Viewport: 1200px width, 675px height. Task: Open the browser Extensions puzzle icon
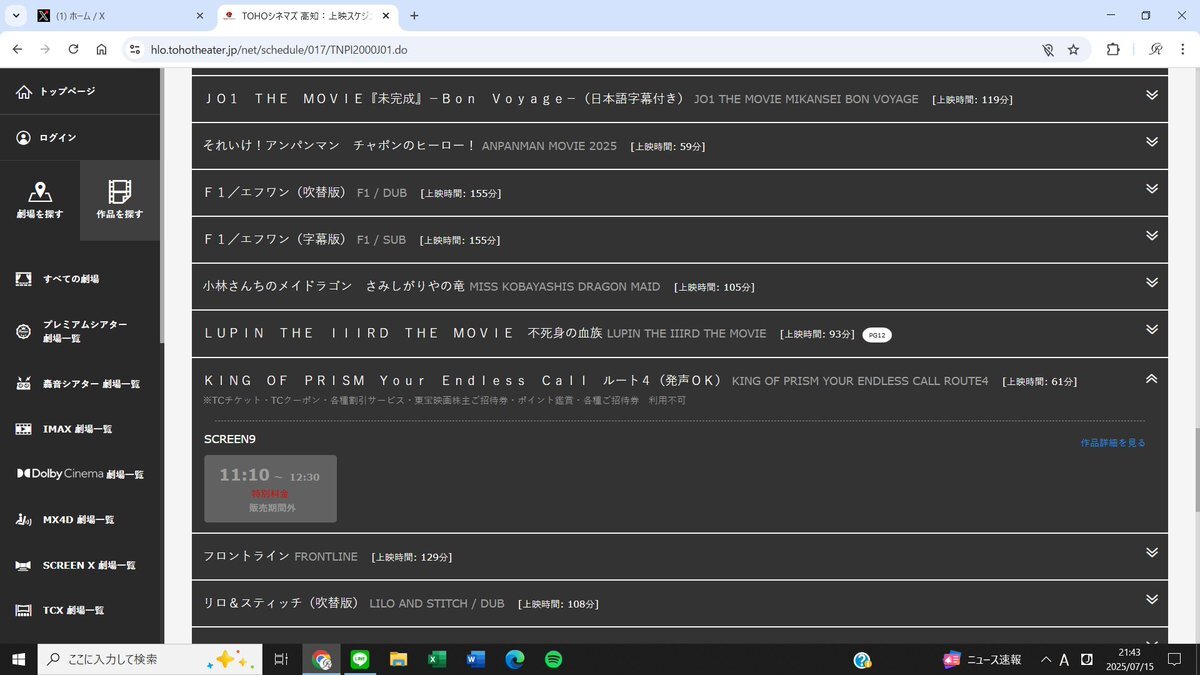[x=1113, y=49]
